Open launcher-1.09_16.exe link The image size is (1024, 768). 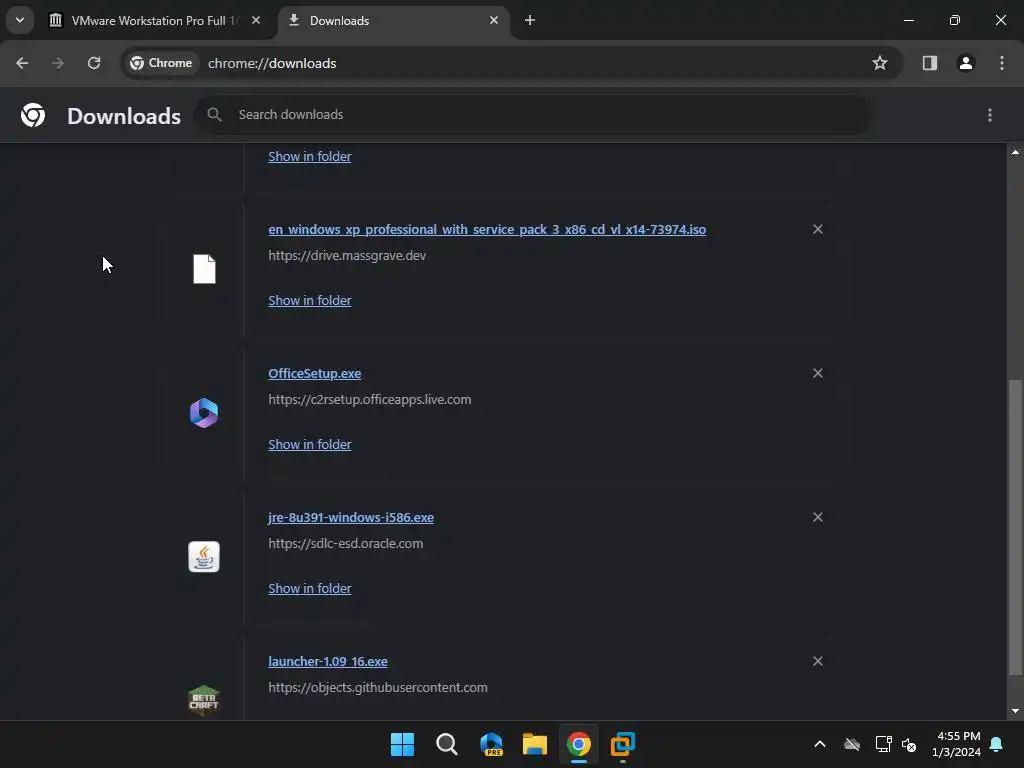[x=328, y=662]
